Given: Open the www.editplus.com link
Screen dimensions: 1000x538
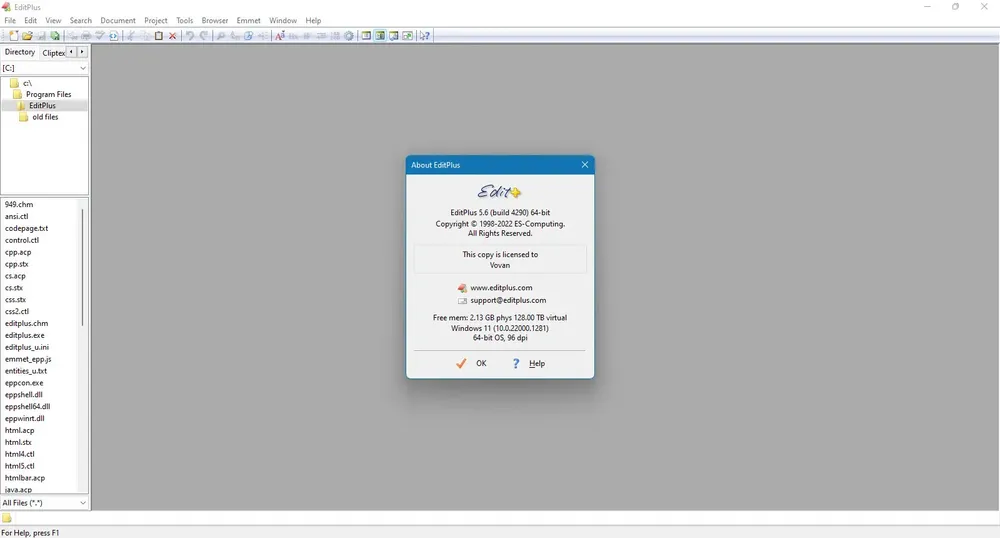Looking at the screenshot, I should pos(501,288).
